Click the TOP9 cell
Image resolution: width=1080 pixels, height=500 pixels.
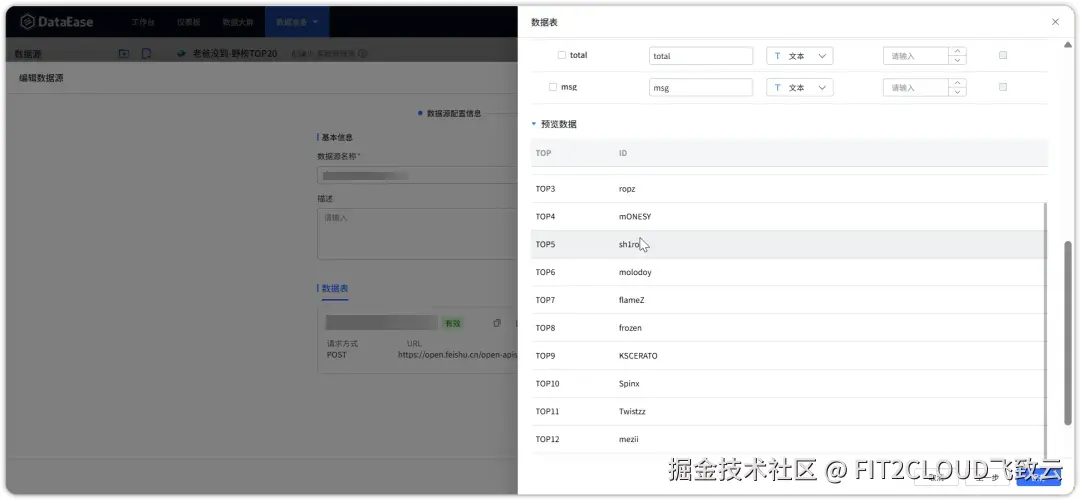point(545,356)
